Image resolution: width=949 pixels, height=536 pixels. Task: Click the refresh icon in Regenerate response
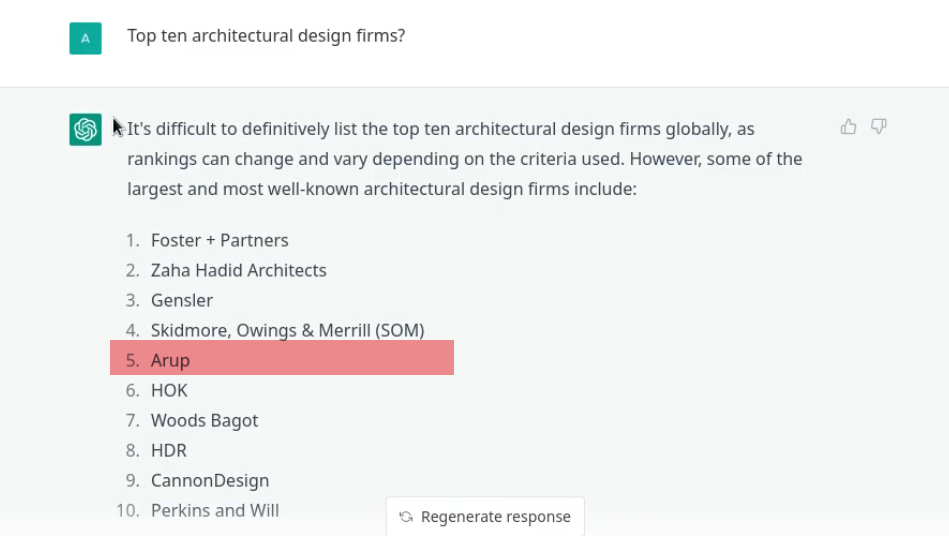406,517
